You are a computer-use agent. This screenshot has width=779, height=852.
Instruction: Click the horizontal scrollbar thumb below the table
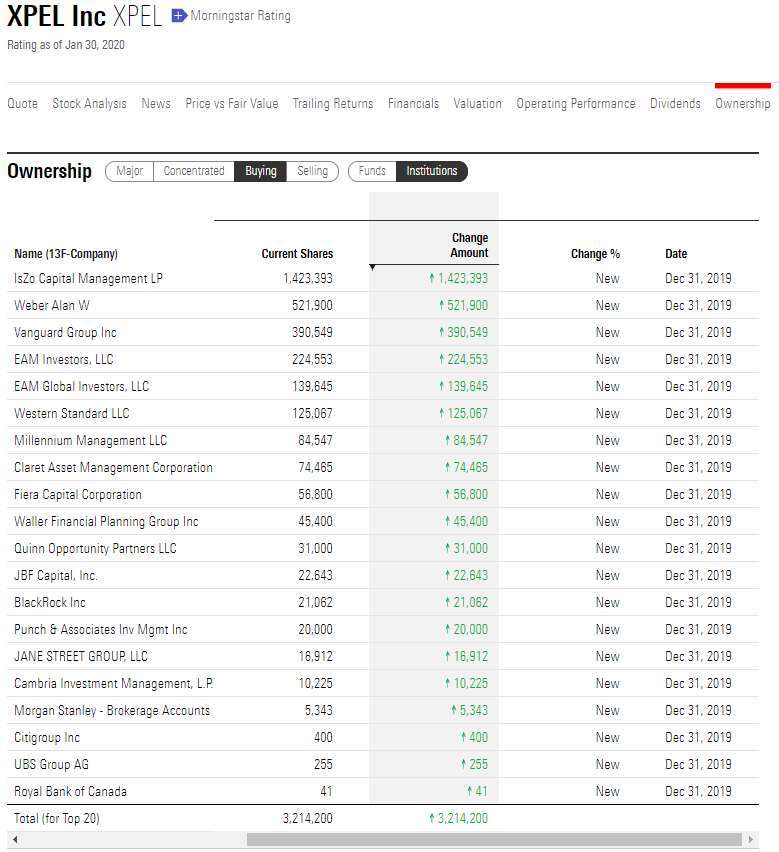click(494, 839)
